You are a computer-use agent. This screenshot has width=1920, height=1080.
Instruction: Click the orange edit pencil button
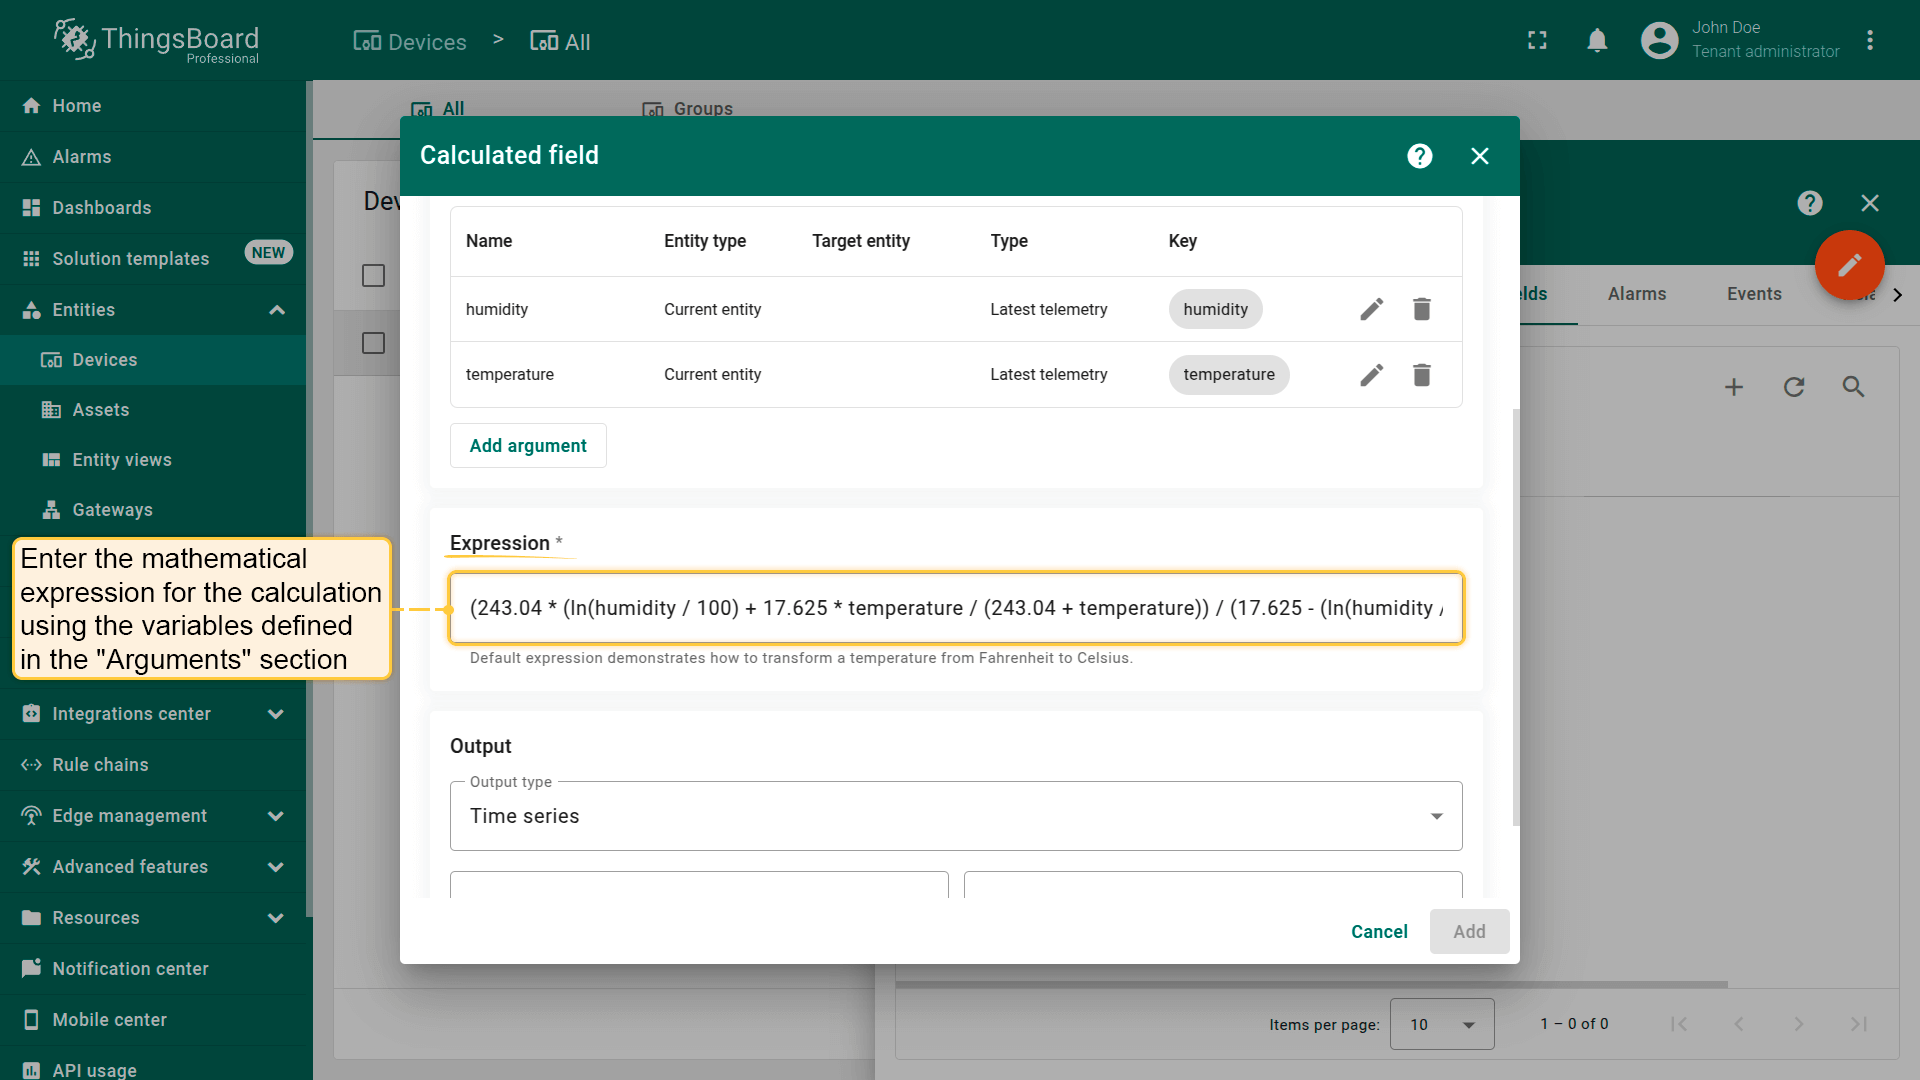click(x=1849, y=265)
